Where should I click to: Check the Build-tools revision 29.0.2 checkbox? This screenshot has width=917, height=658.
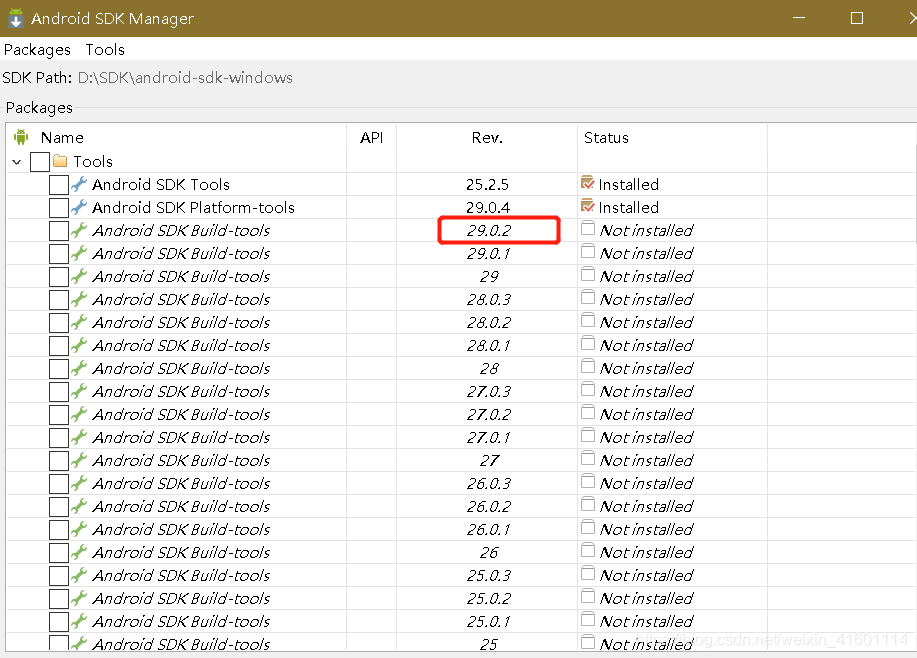(58, 230)
